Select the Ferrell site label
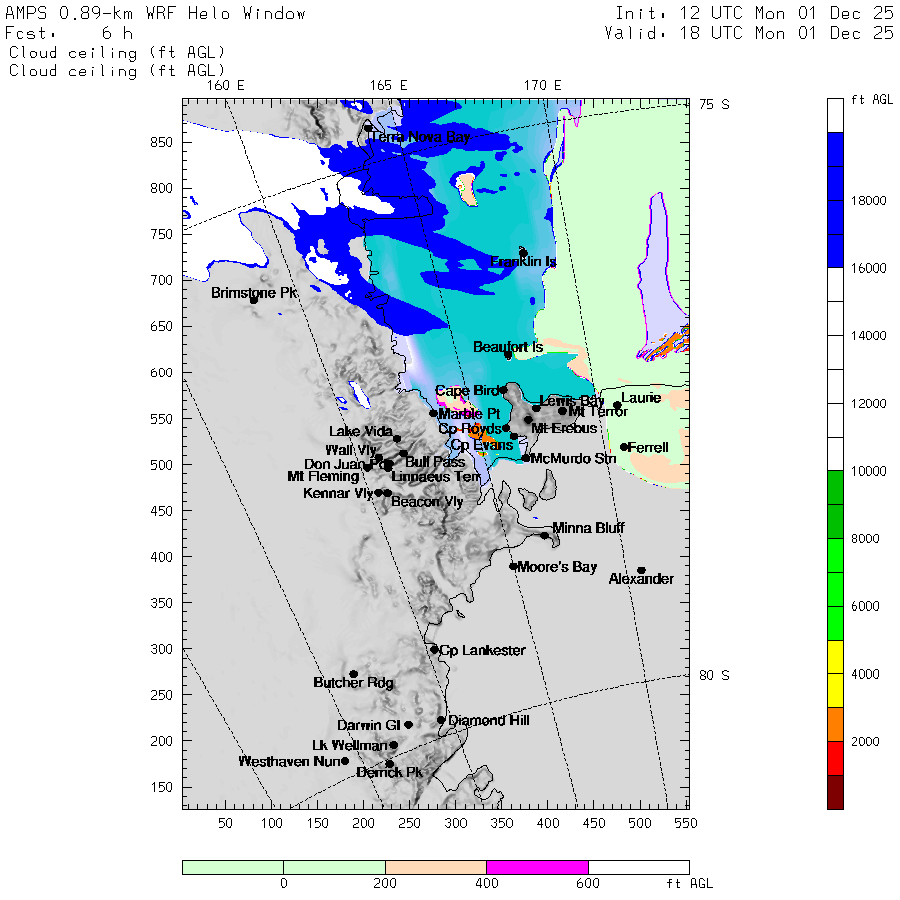The width and height of the screenshot is (900, 900). [x=649, y=447]
